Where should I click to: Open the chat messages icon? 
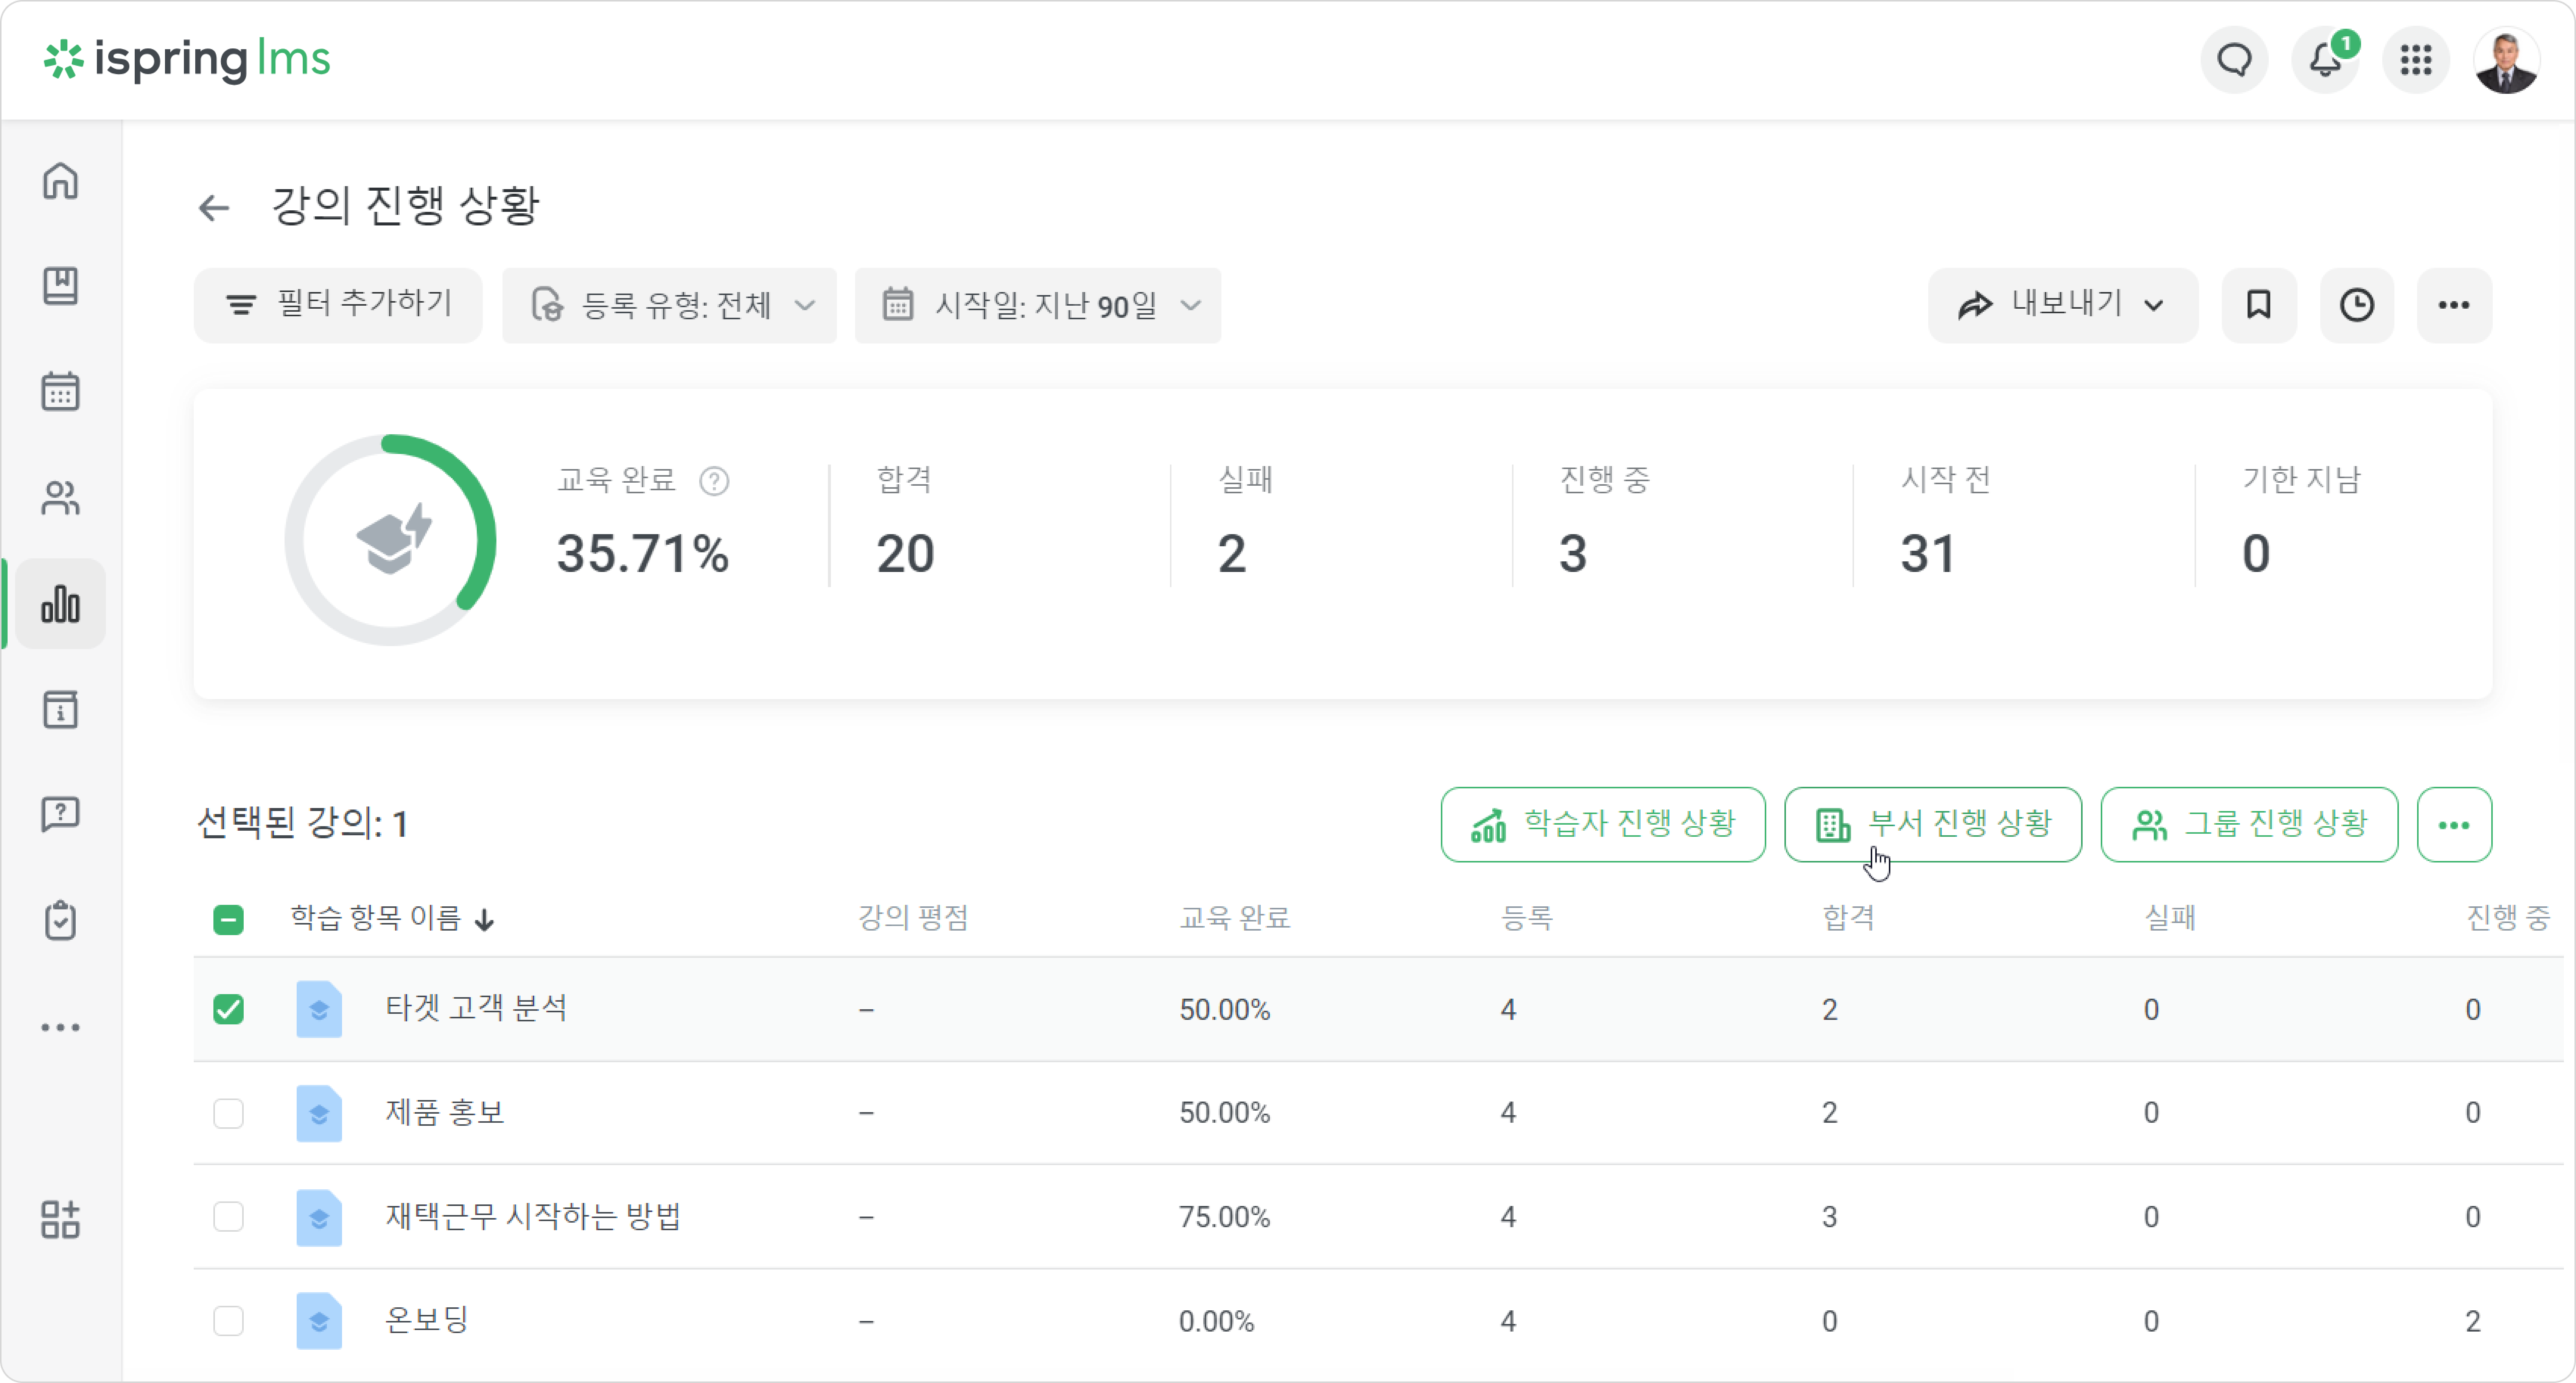tap(2234, 60)
